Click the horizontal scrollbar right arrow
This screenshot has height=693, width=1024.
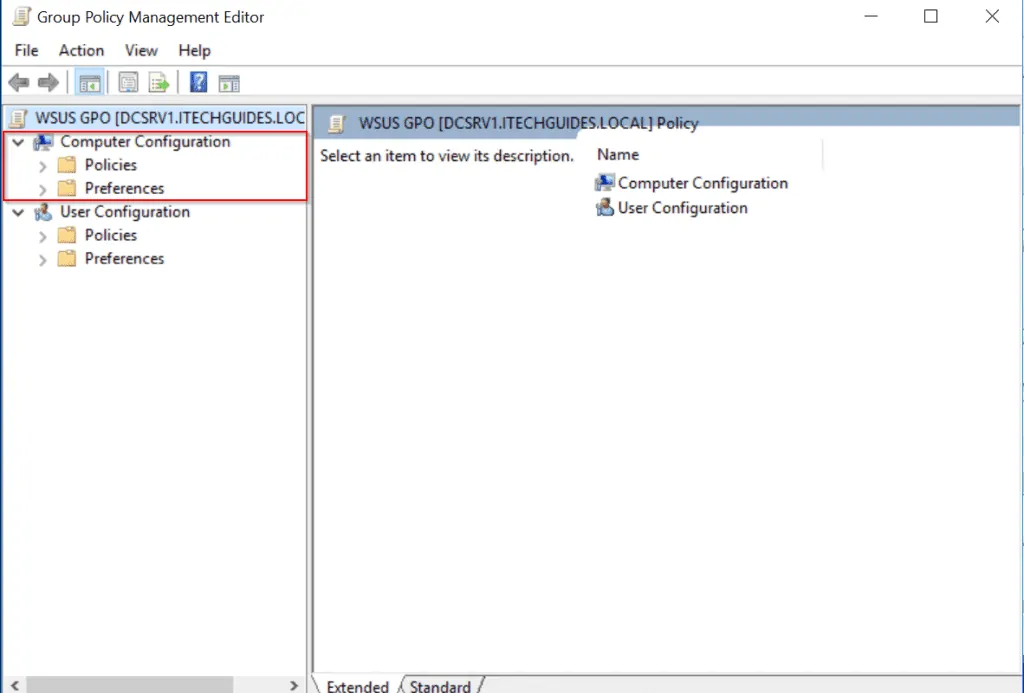pos(294,685)
